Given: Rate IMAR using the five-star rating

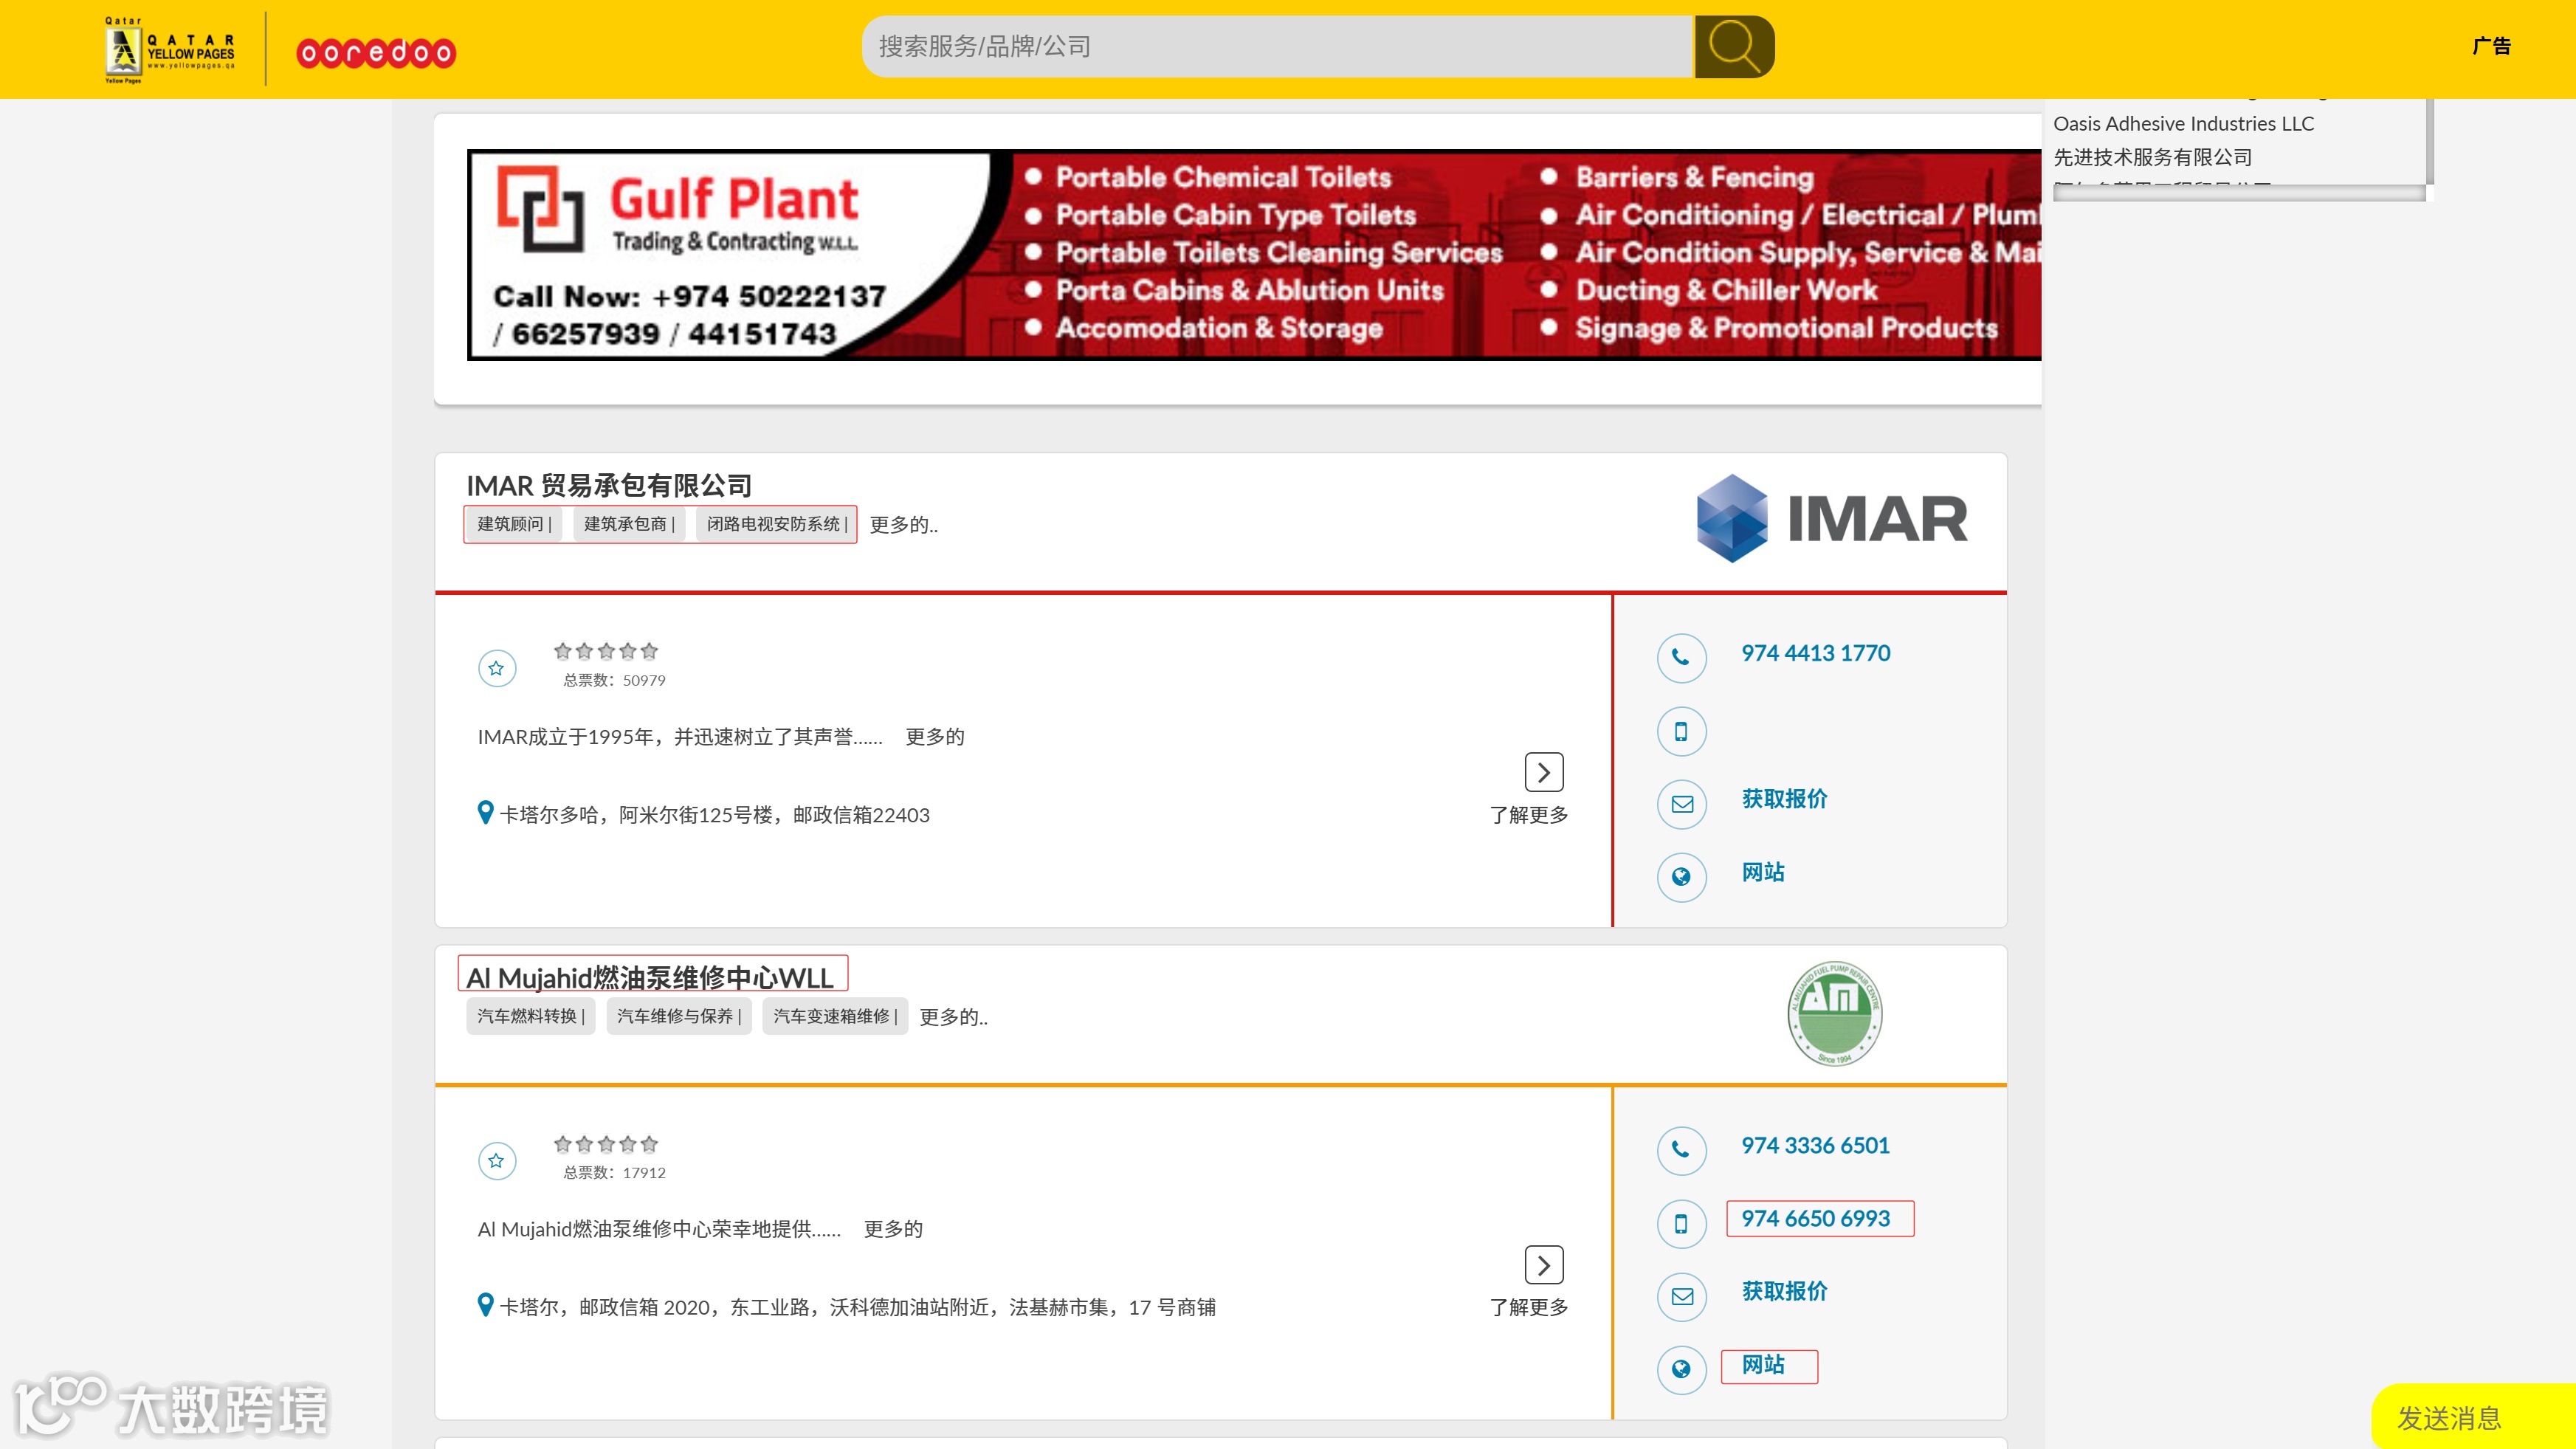Looking at the screenshot, I should pos(606,652).
